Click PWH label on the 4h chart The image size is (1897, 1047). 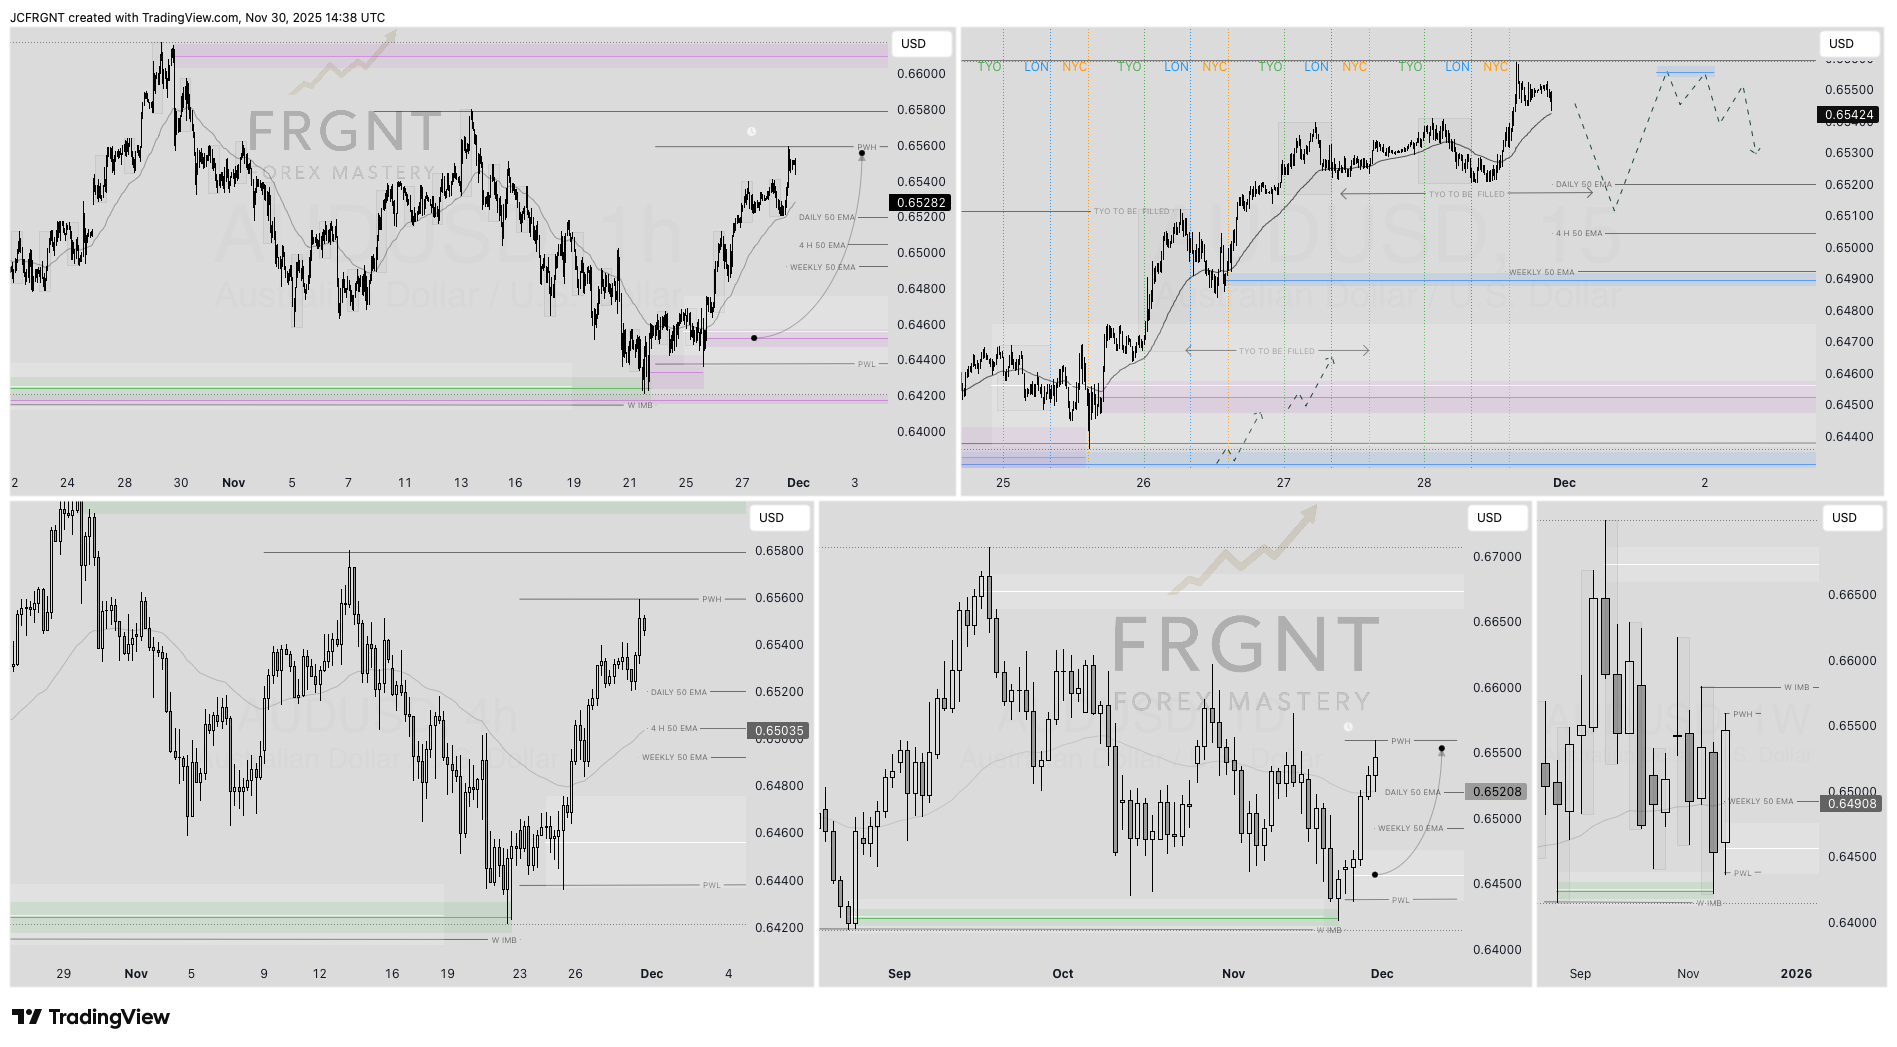click(711, 600)
